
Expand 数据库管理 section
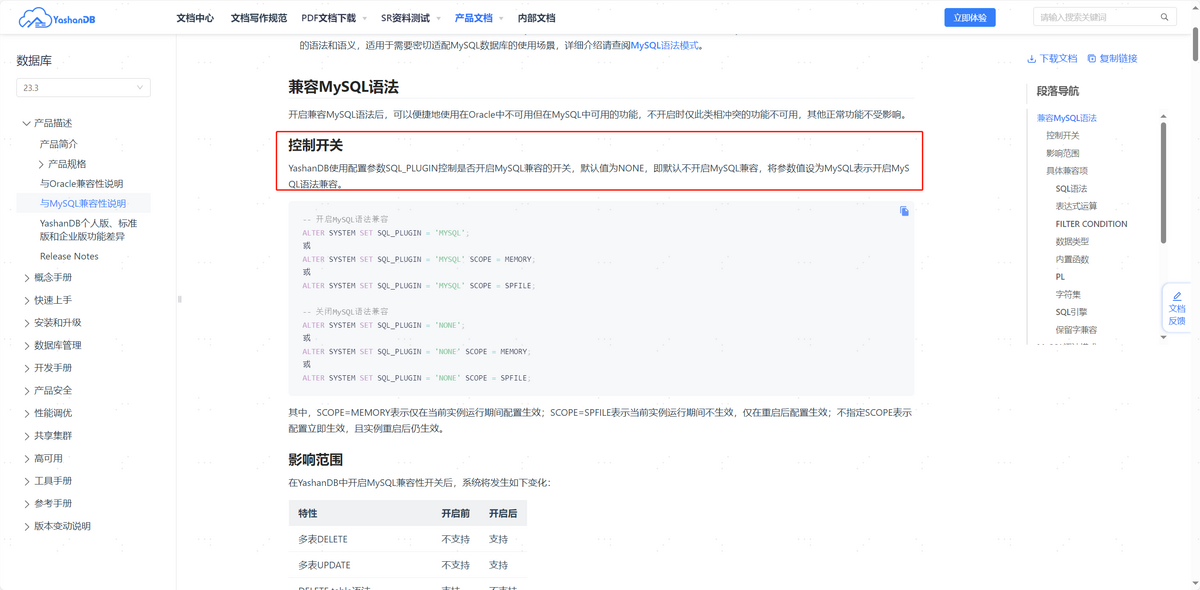[27, 345]
